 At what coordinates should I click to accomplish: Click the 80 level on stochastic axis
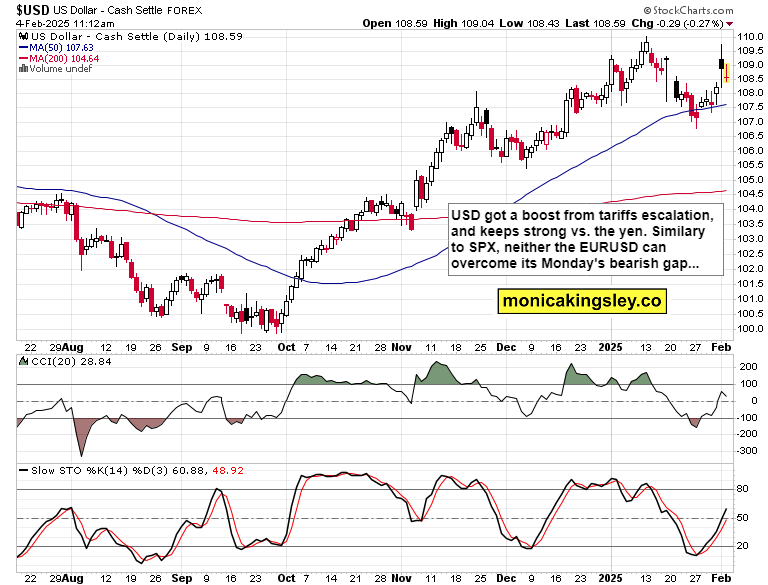pyautogui.click(x=743, y=488)
